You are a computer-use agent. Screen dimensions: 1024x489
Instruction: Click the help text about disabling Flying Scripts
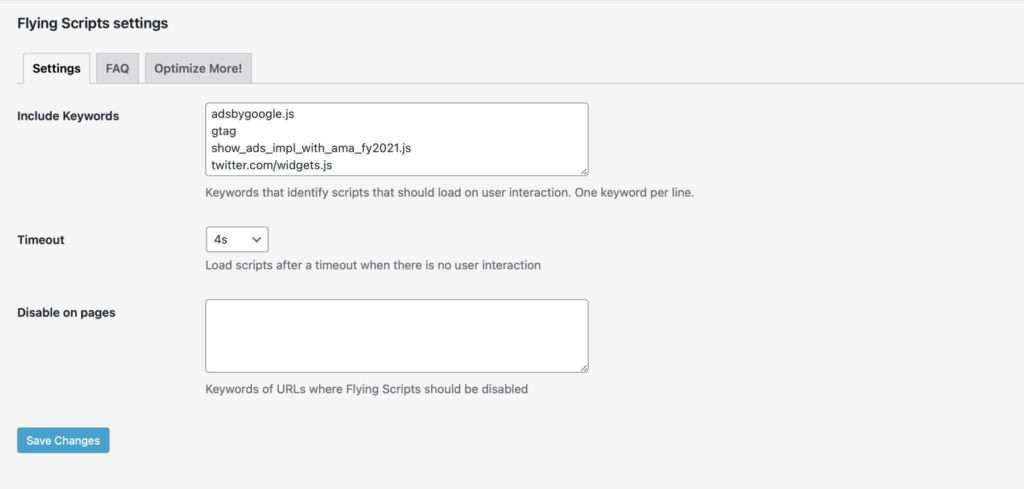point(366,388)
